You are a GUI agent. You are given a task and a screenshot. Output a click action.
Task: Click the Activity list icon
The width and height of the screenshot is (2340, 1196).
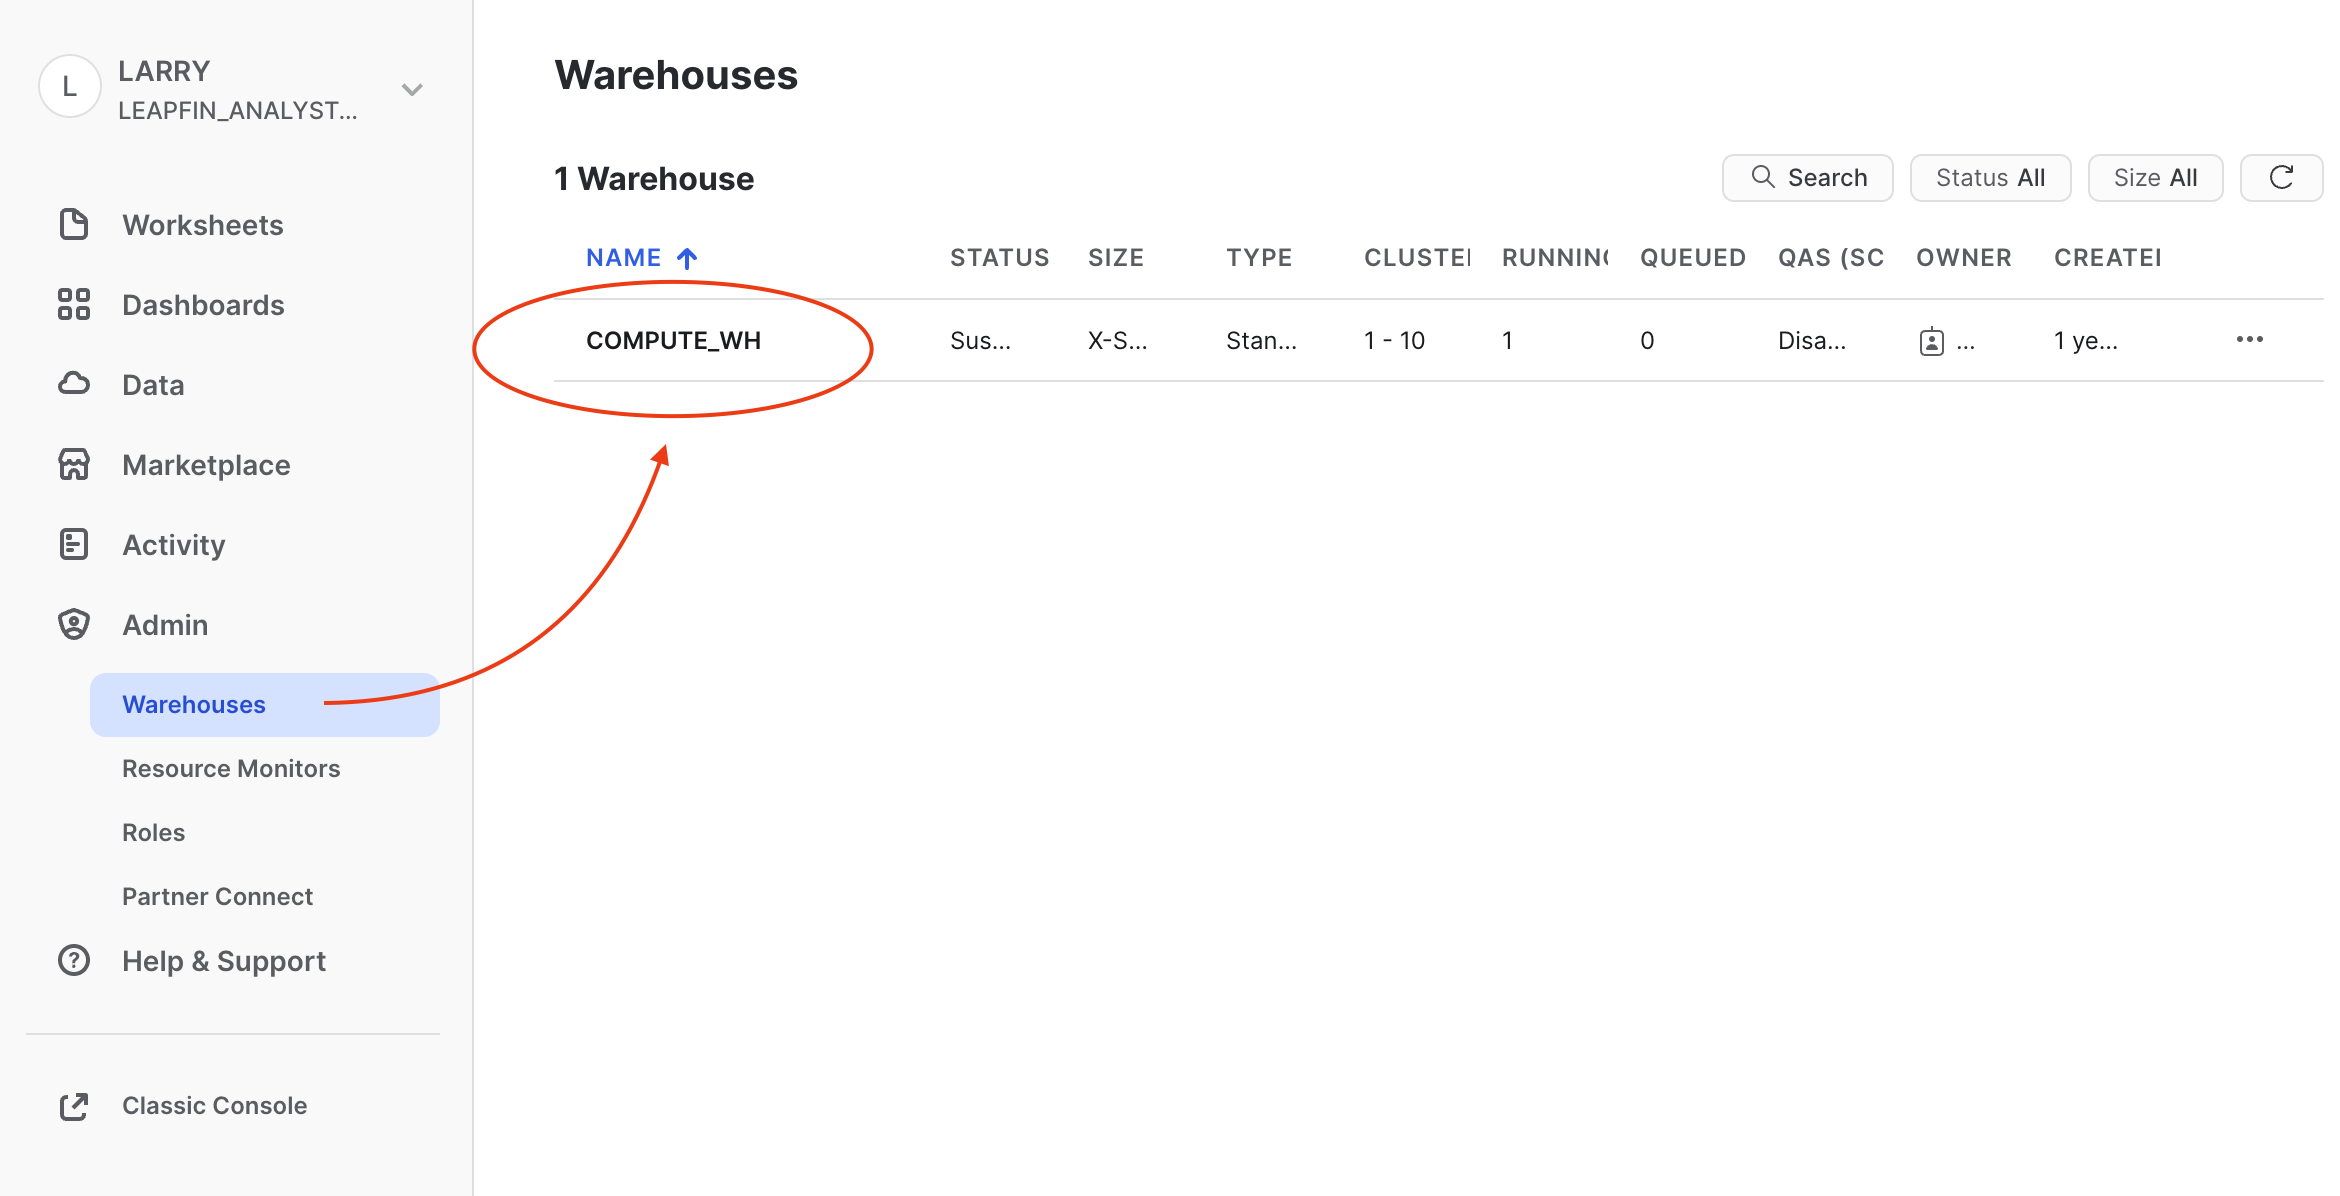[x=74, y=545]
